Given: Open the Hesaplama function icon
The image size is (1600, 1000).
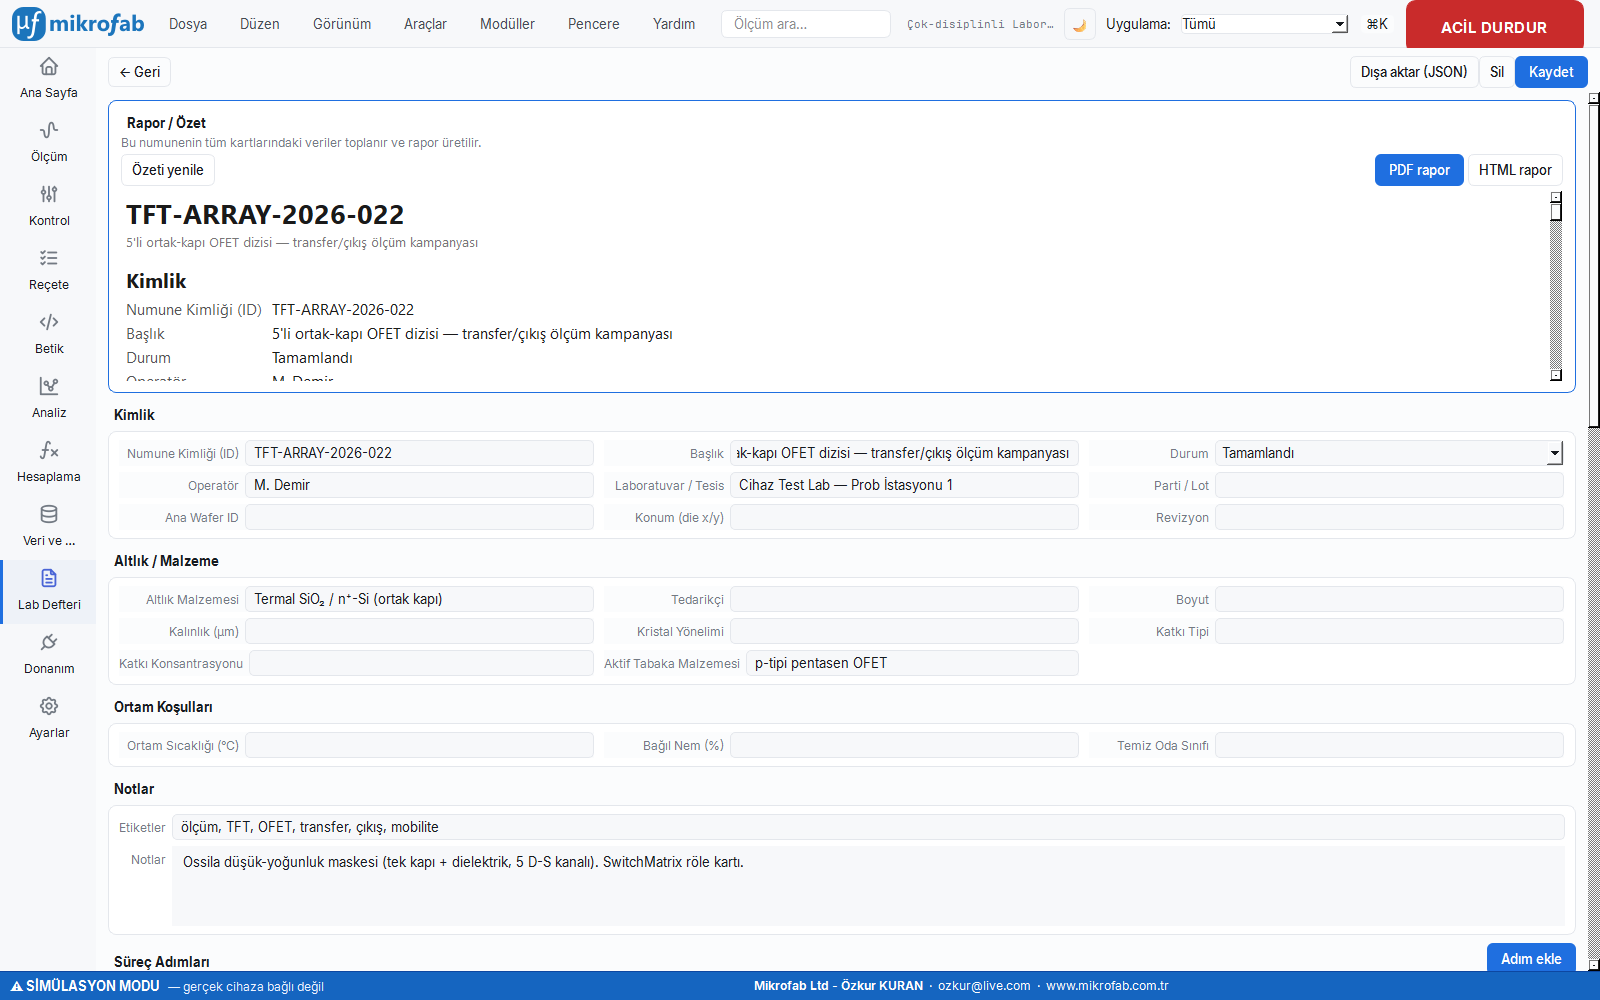Looking at the screenshot, I should pos(48,450).
